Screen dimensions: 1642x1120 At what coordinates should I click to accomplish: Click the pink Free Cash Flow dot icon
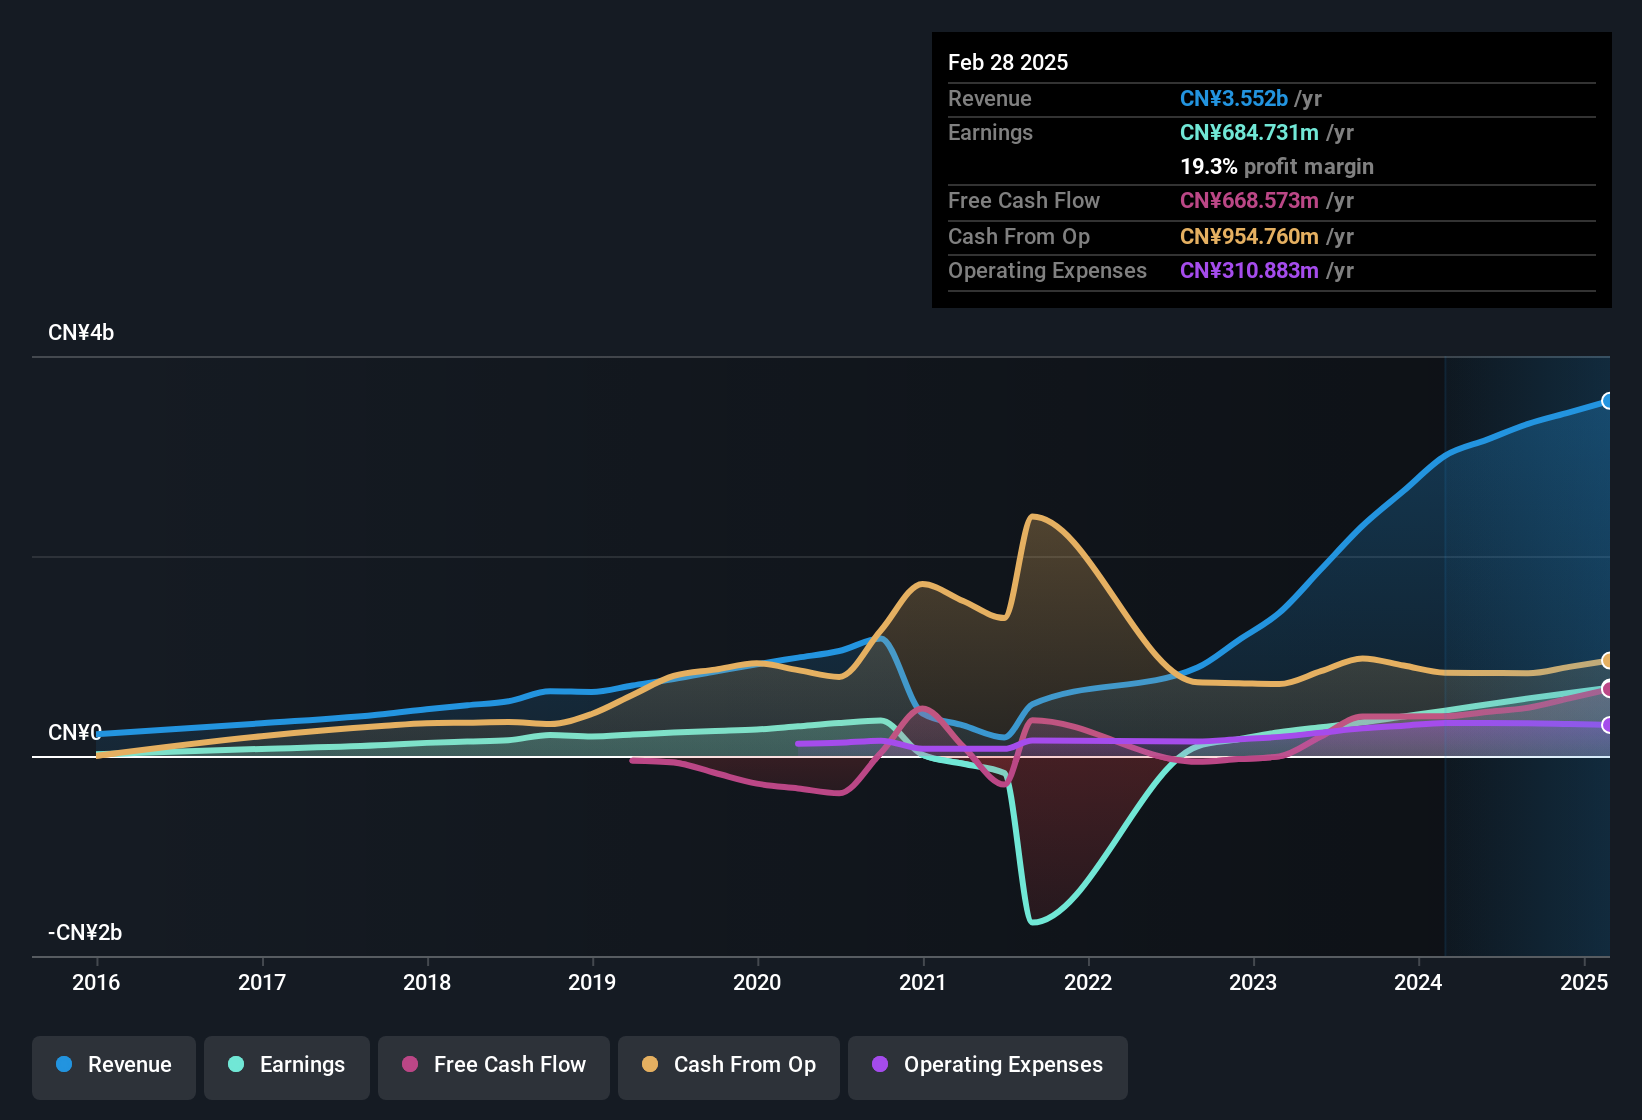tap(409, 1065)
